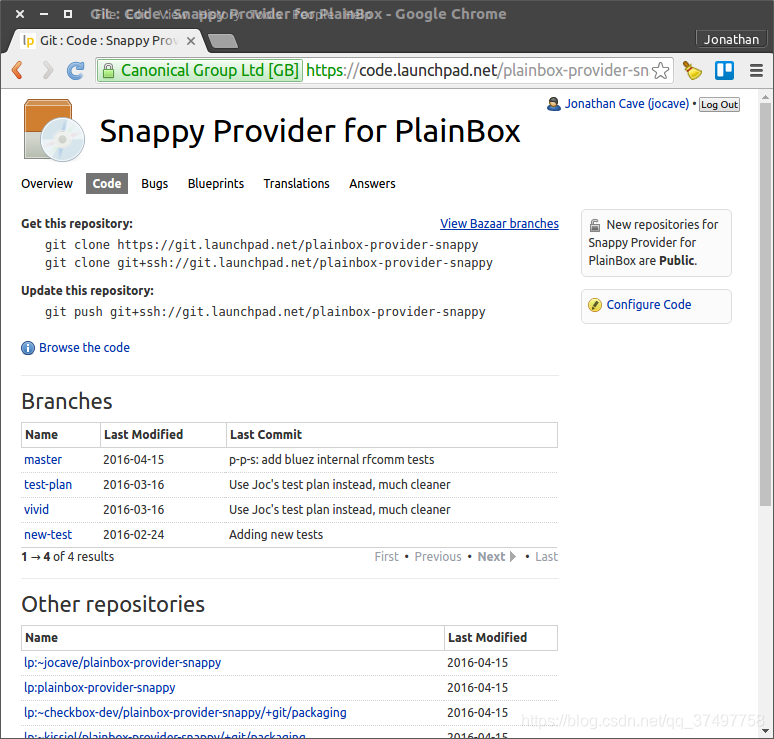Click the https git clone command text
Viewport: 774px width, 739px height.
pyautogui.click(x=262, y=245)
